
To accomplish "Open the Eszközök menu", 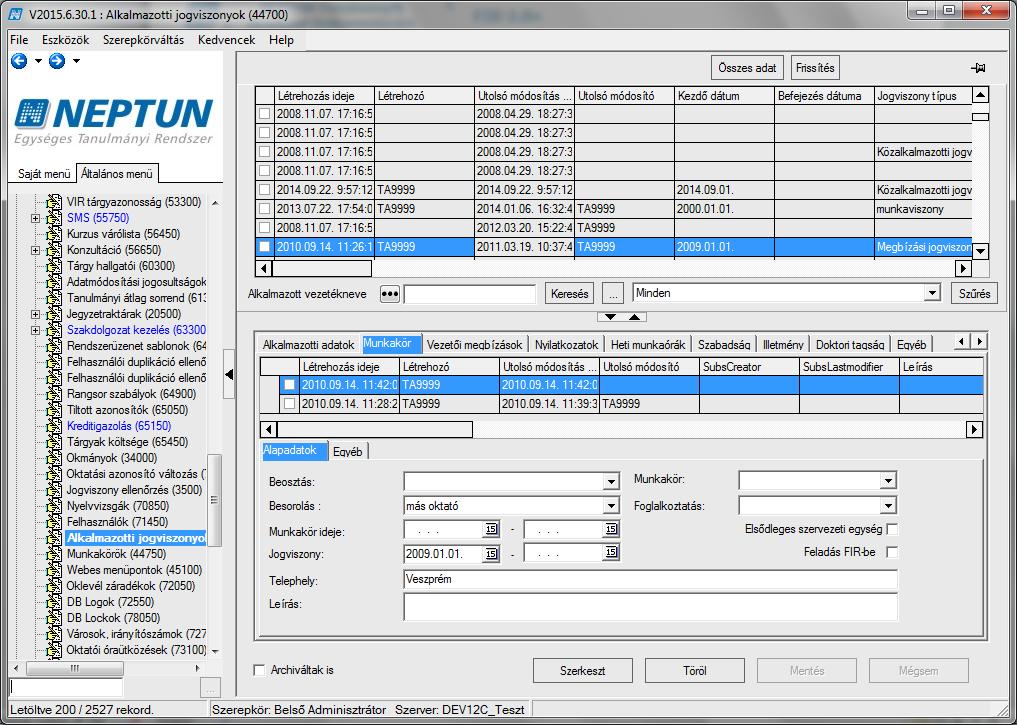I will pyautogui.click(x=66, y=40).
